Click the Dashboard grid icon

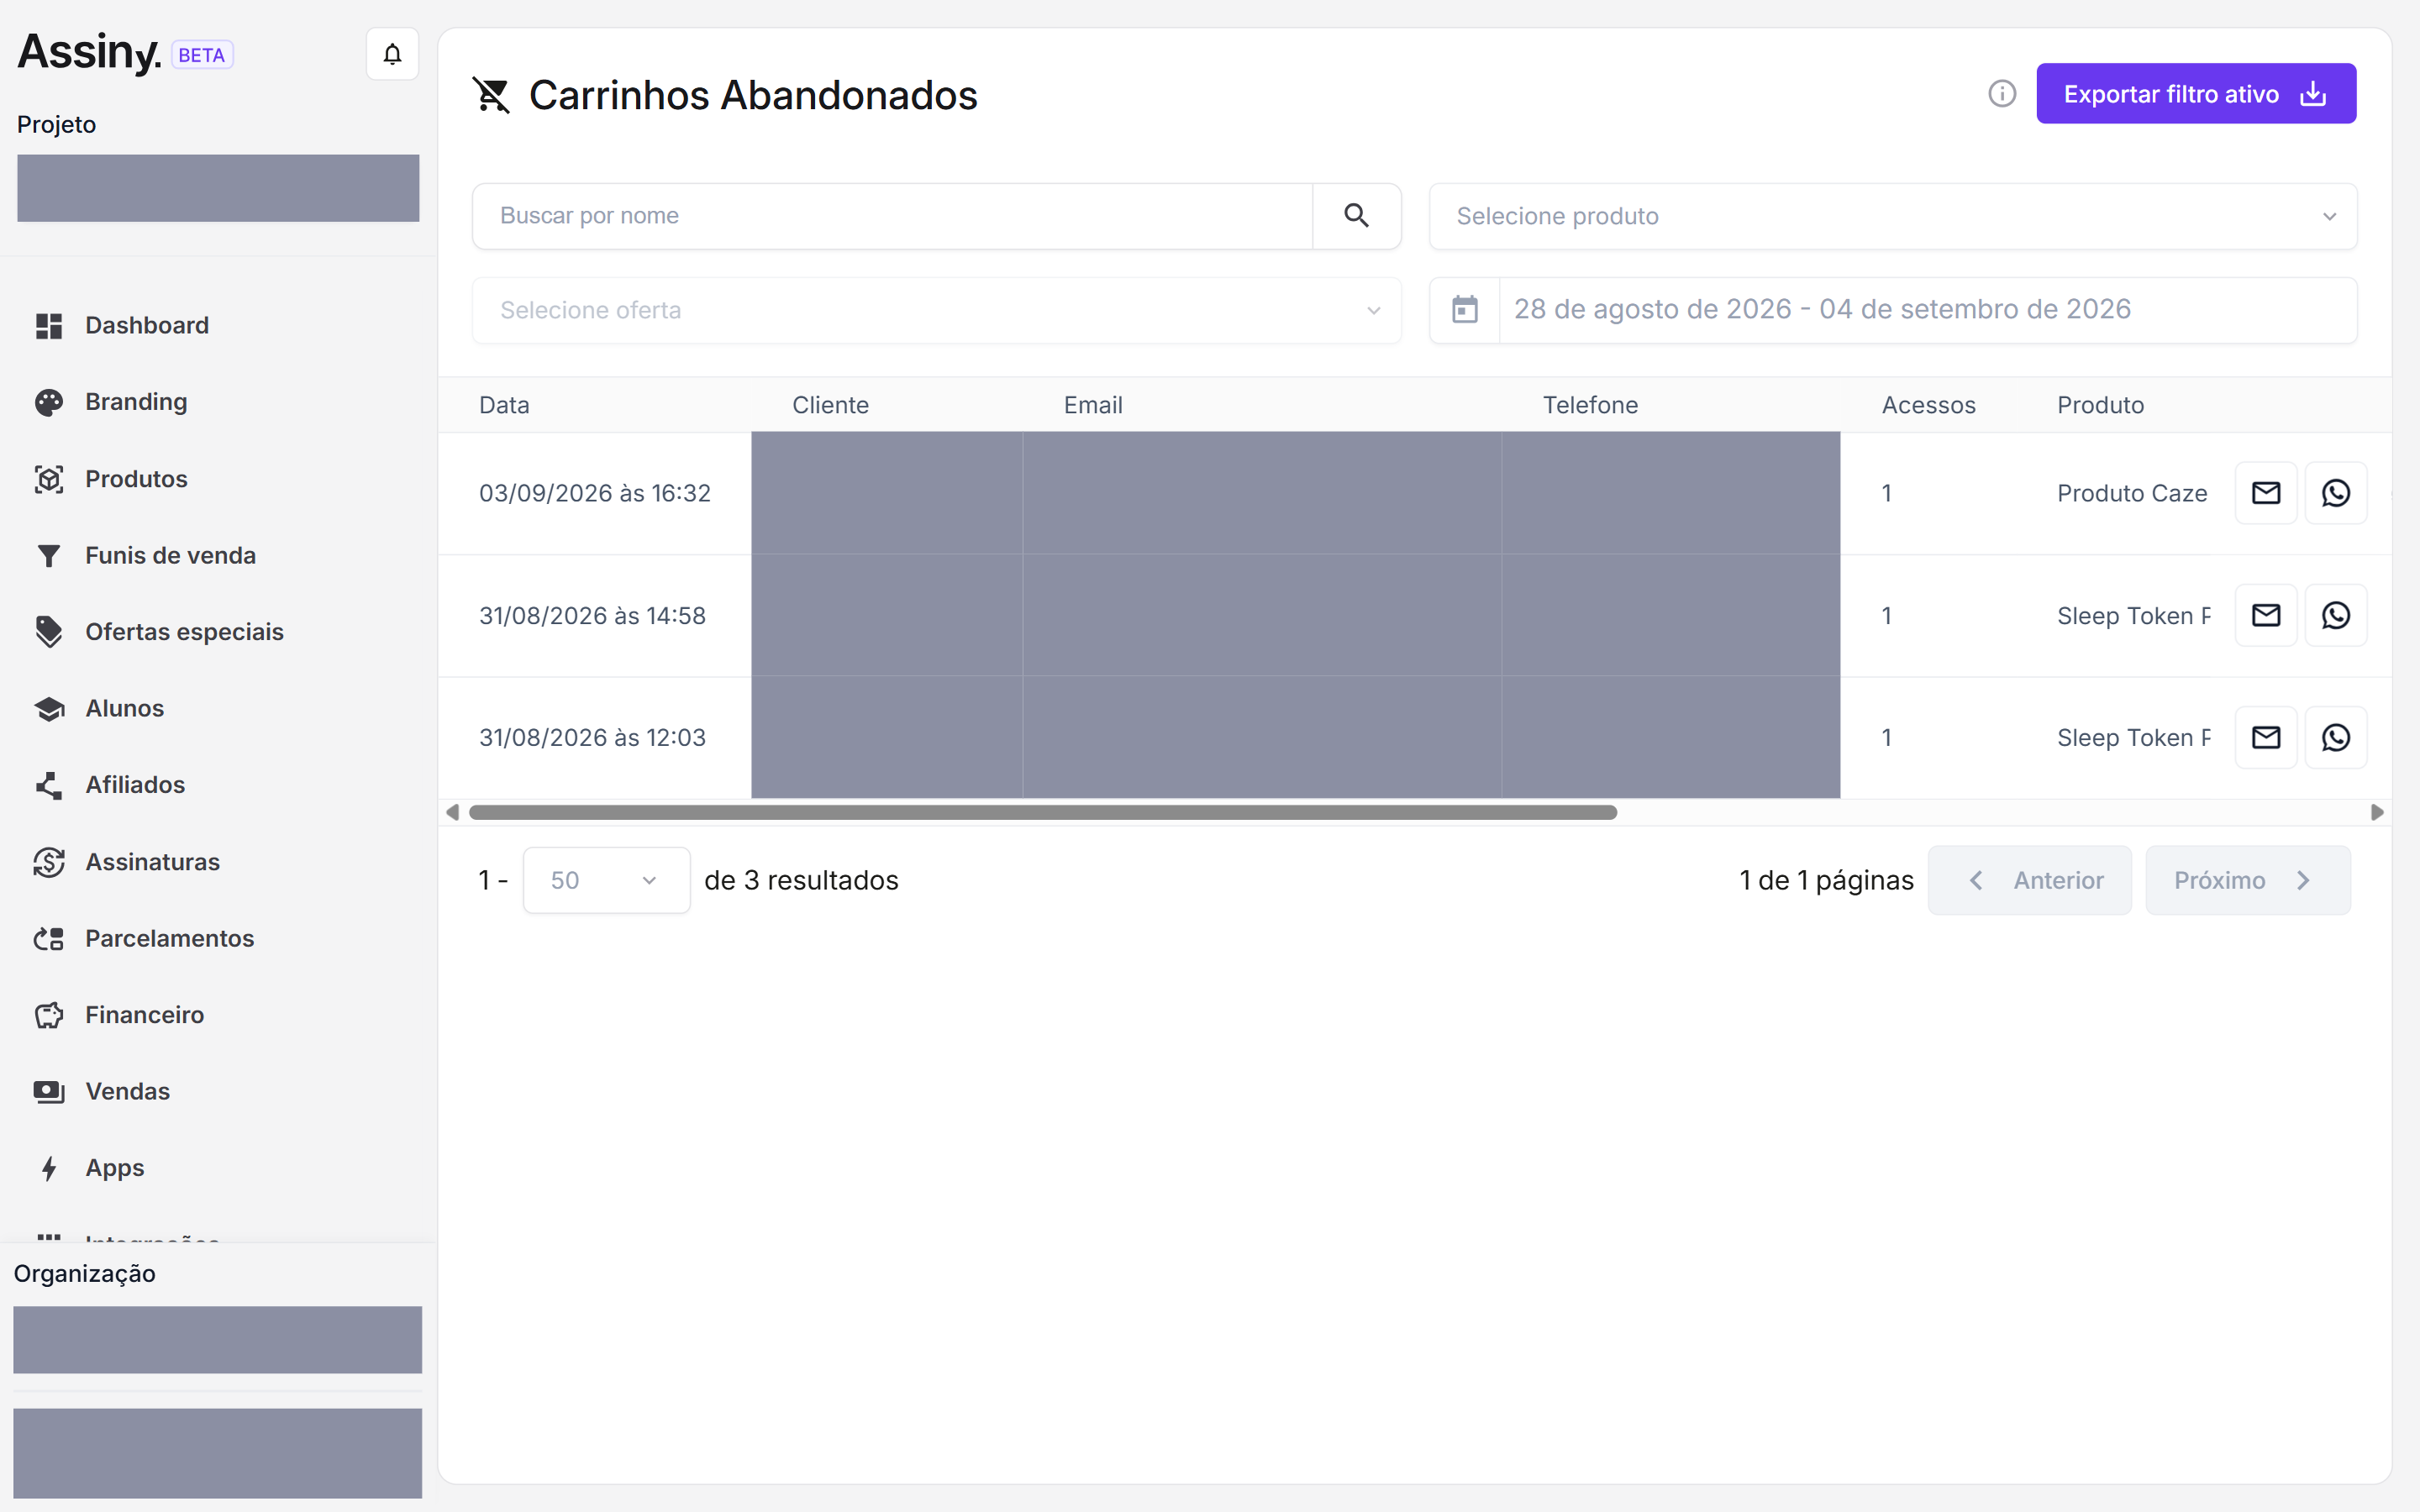49,326
